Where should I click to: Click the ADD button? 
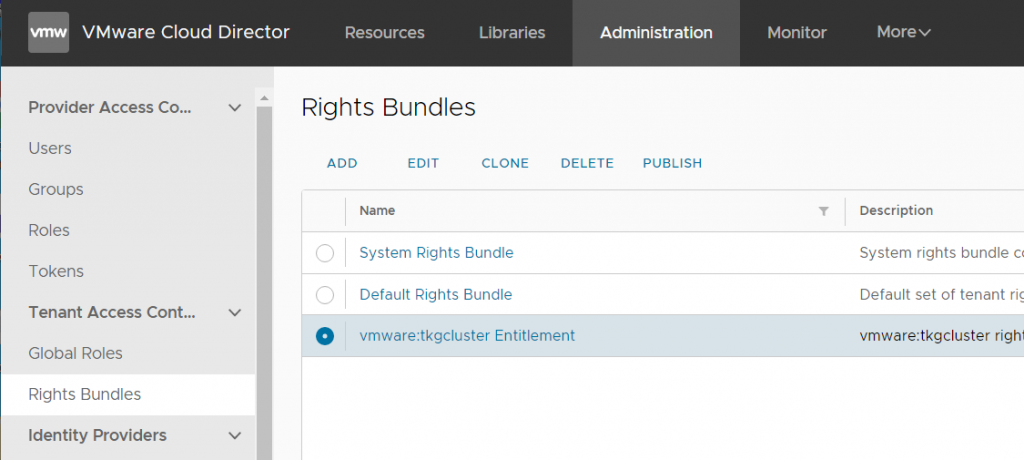[342, 163]
